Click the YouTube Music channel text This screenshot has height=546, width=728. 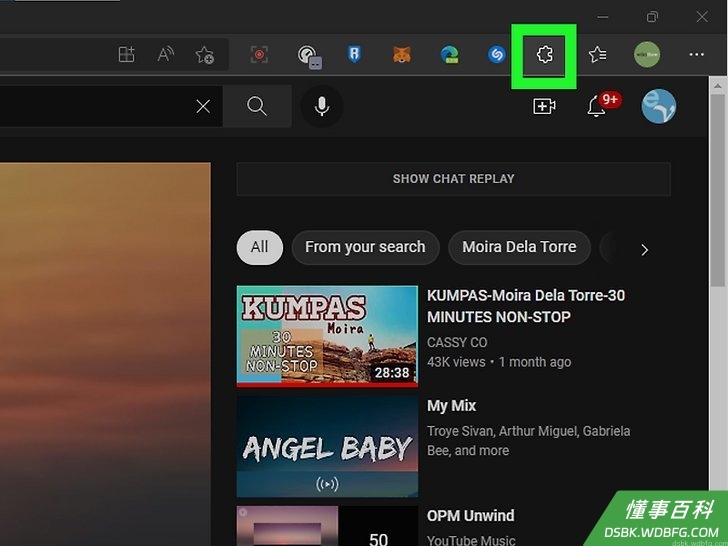tap(471, 540)
